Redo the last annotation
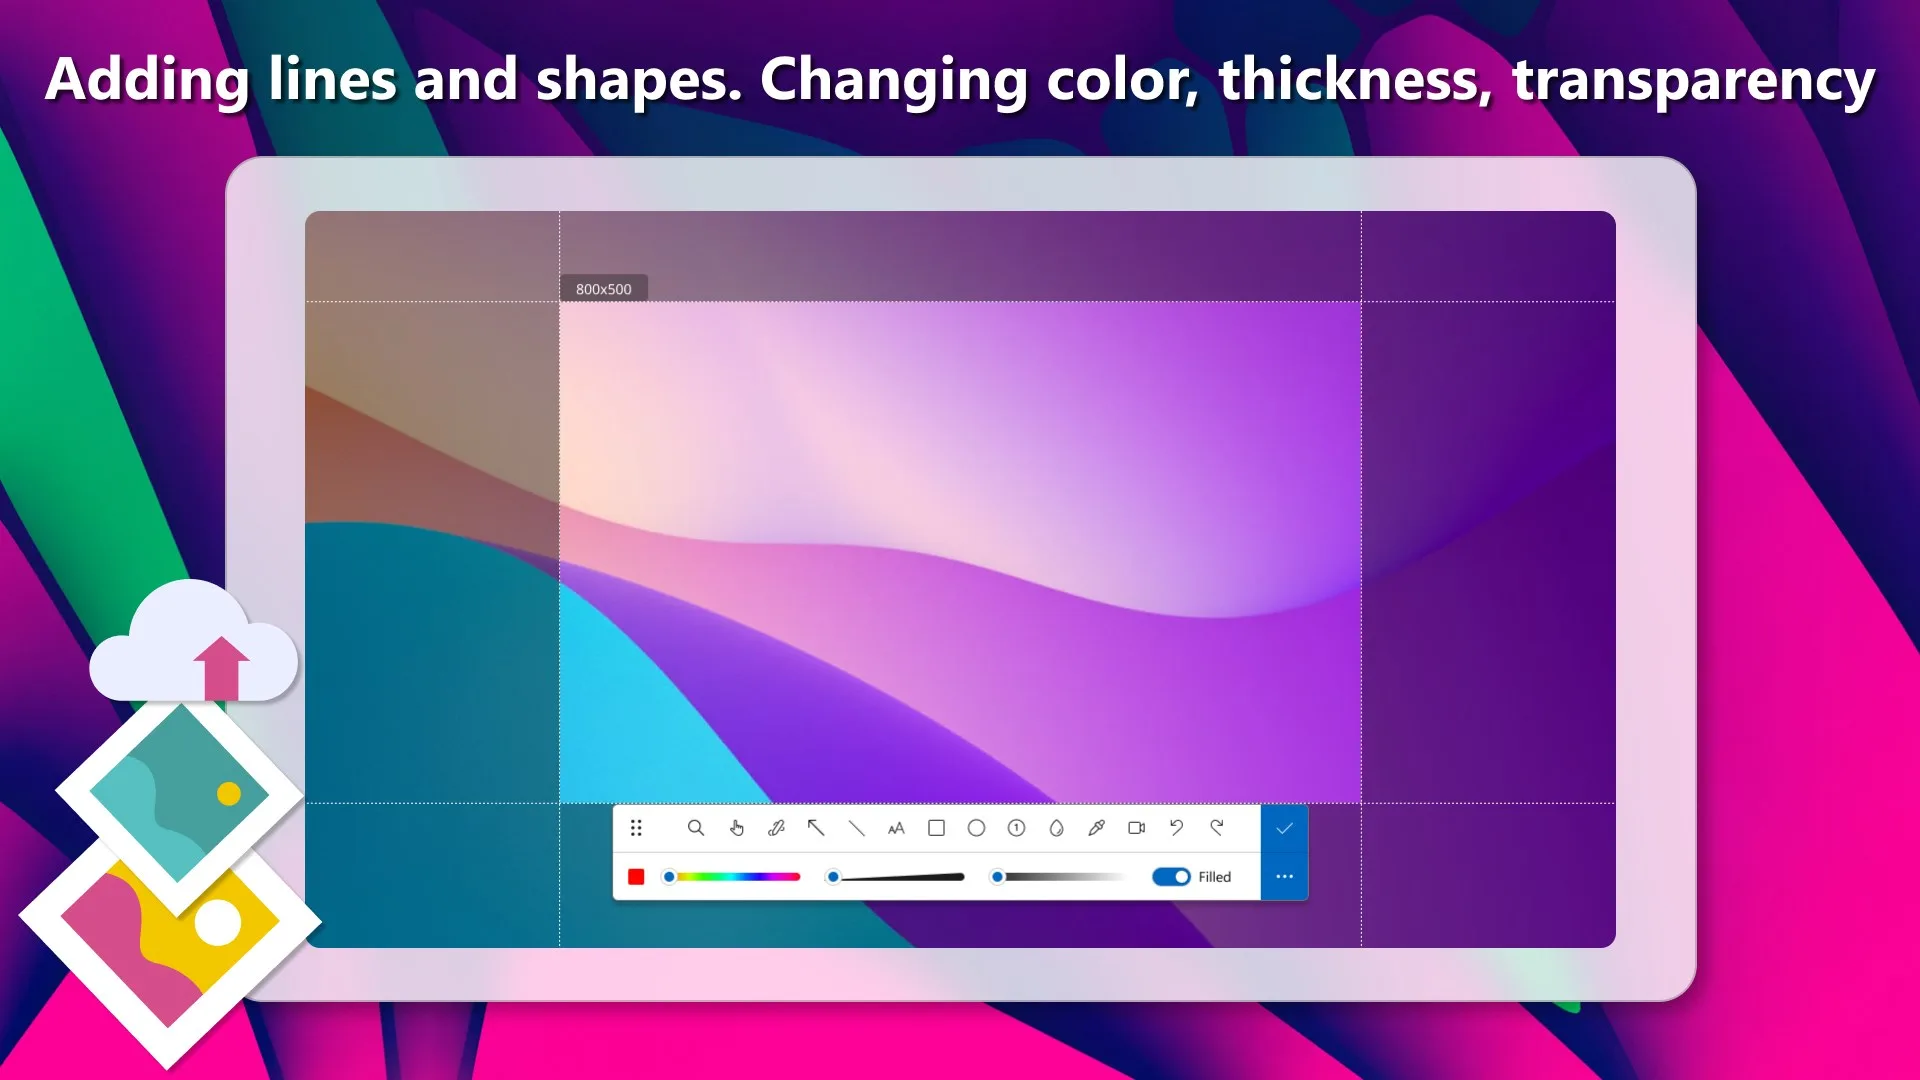The image size is (1920, 1080). click(1217, 828)
